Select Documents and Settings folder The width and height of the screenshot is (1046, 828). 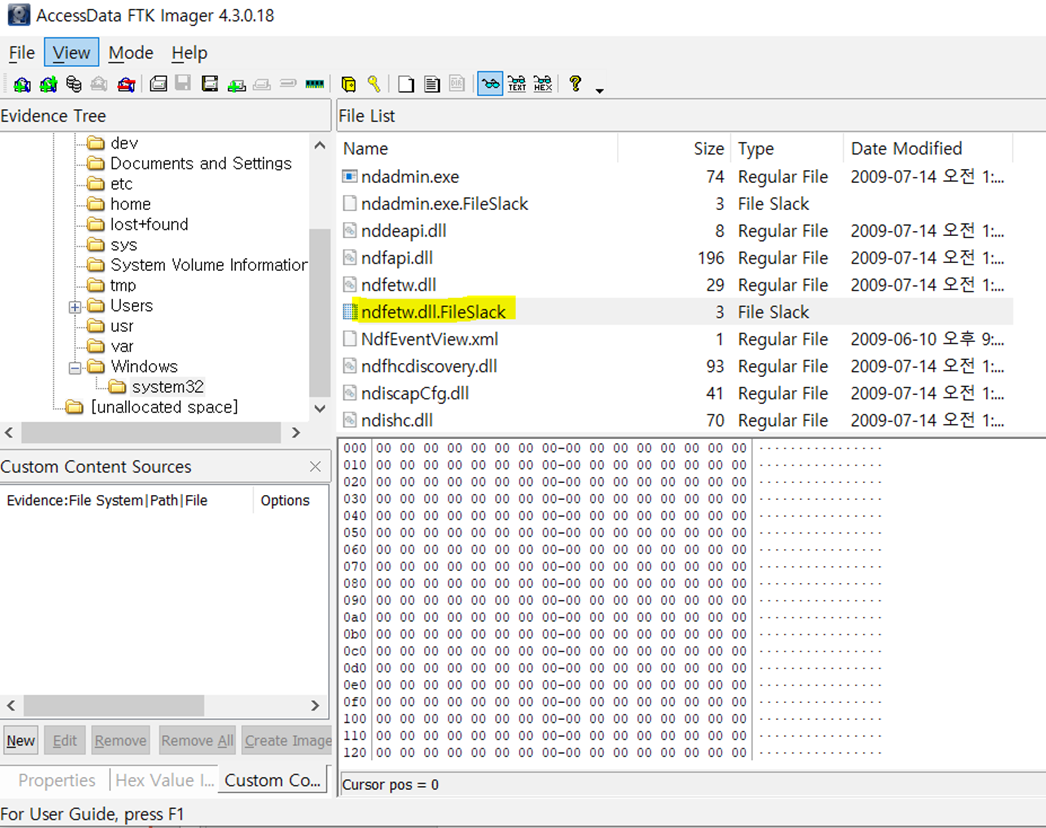[201, 163]
